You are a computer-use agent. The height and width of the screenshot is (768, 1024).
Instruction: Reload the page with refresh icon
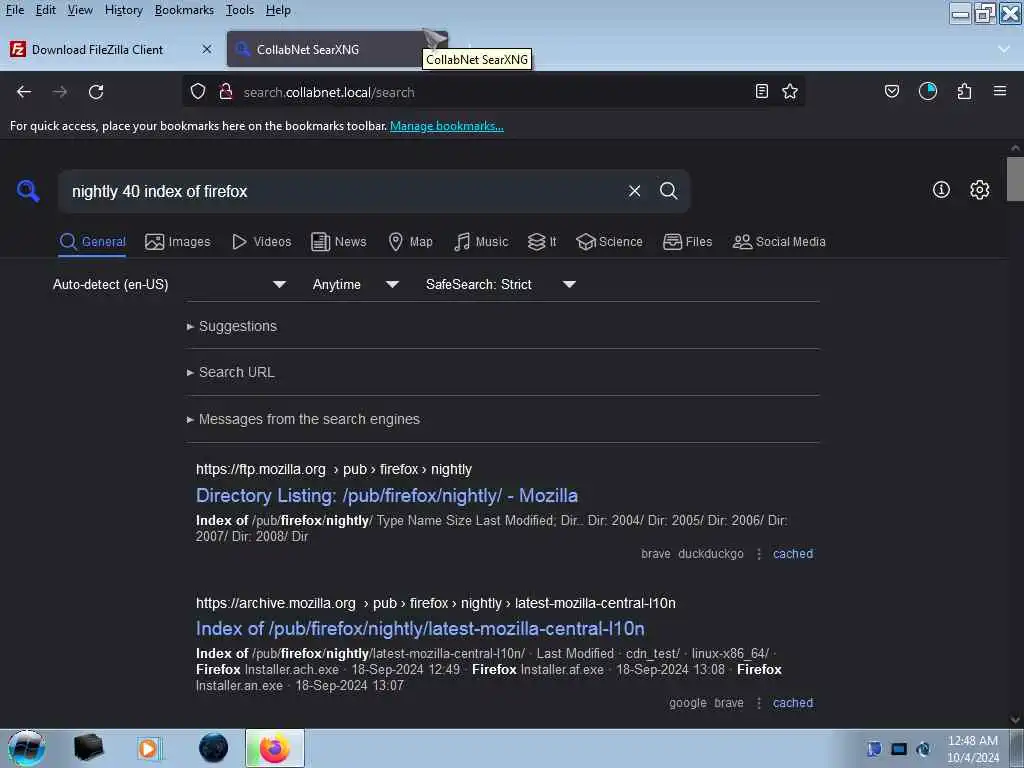click(x=96, y=92)
